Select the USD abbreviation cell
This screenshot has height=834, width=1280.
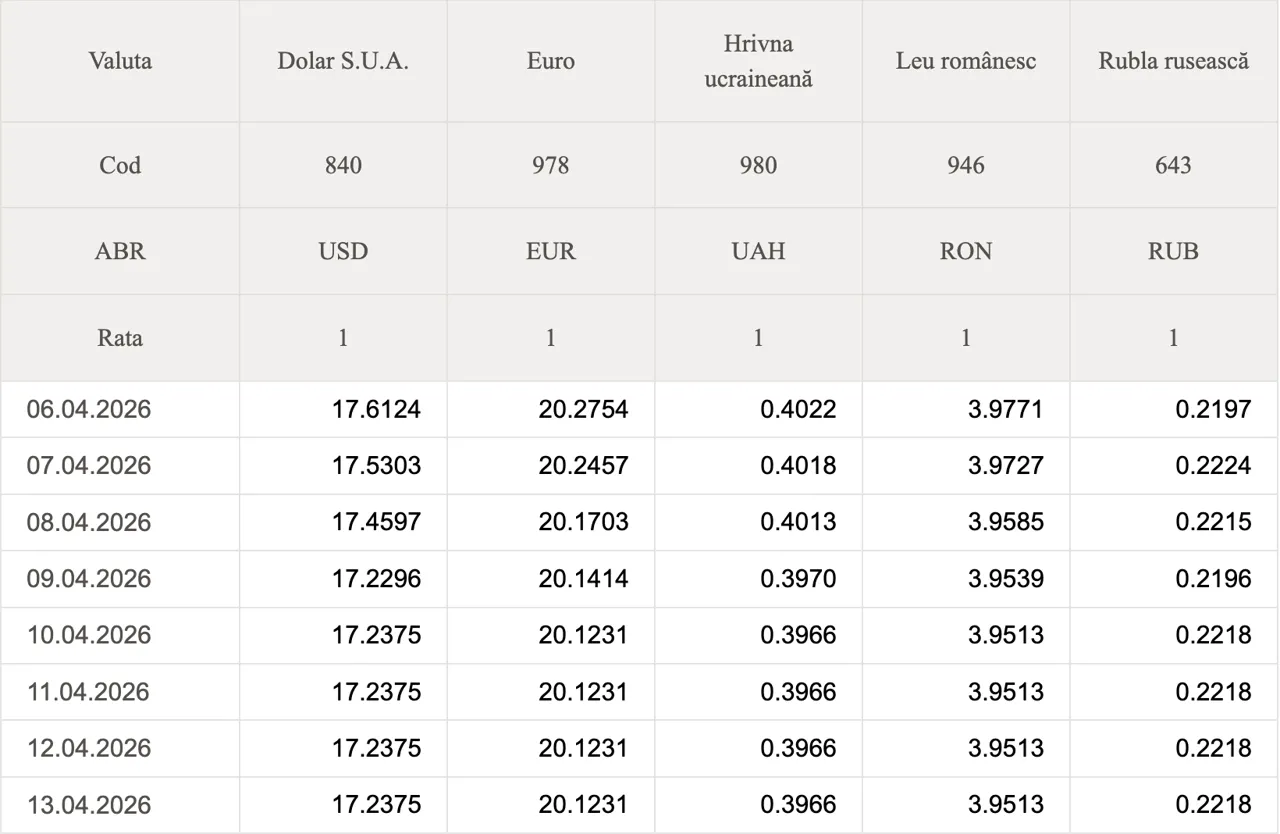coord(343,251)
